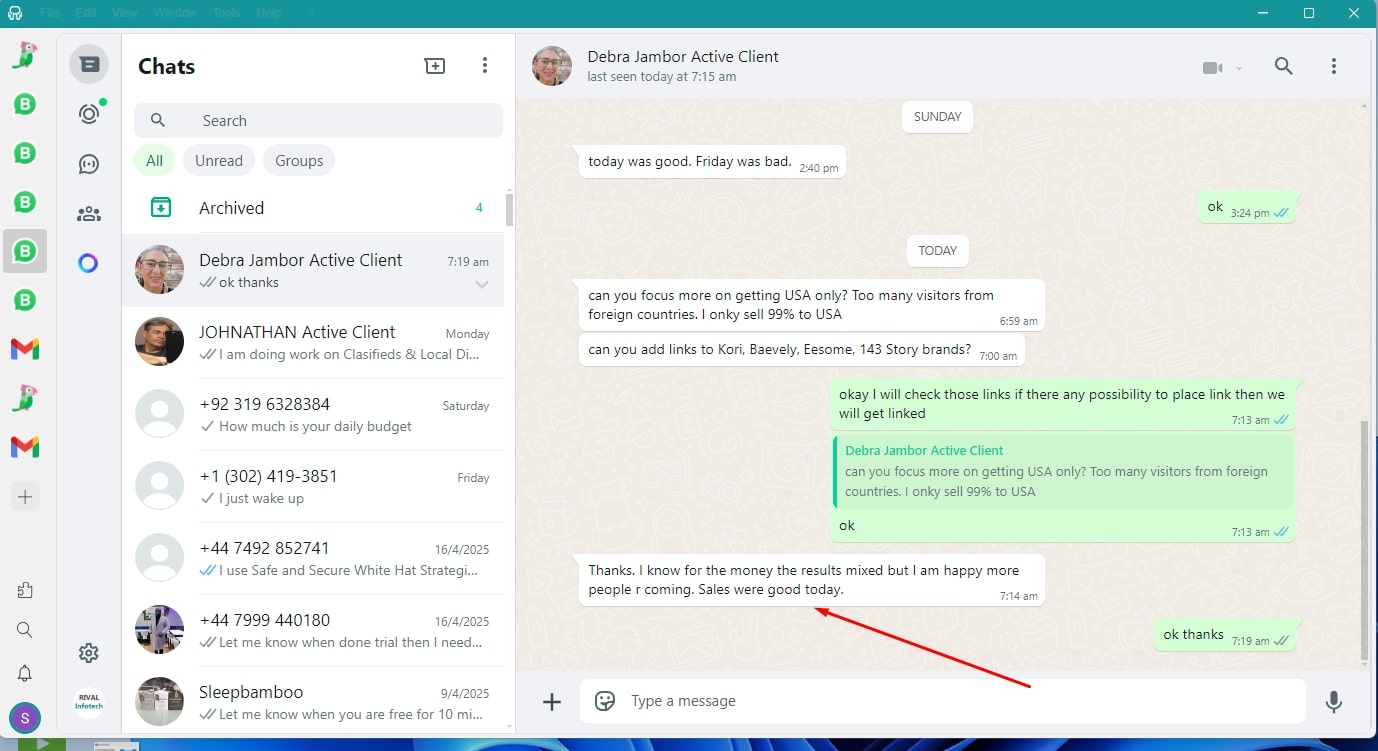Click the plus attach button beside message box
Image resolution: width=1378 pixels, height=751 pixels.
tap(552, 701)
